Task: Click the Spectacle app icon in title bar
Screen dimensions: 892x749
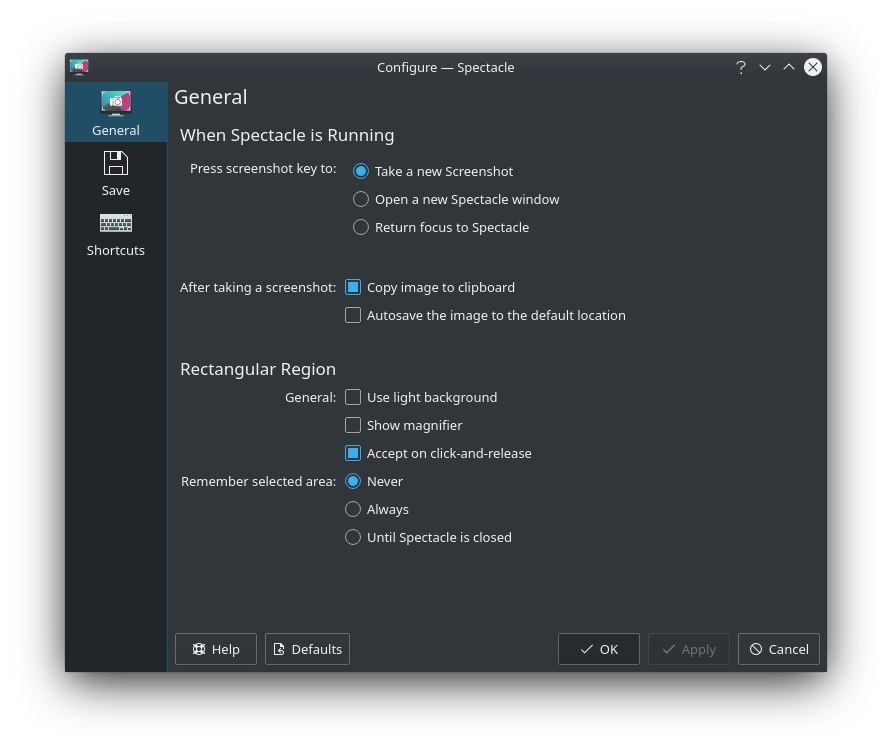Action: [79, 67]
